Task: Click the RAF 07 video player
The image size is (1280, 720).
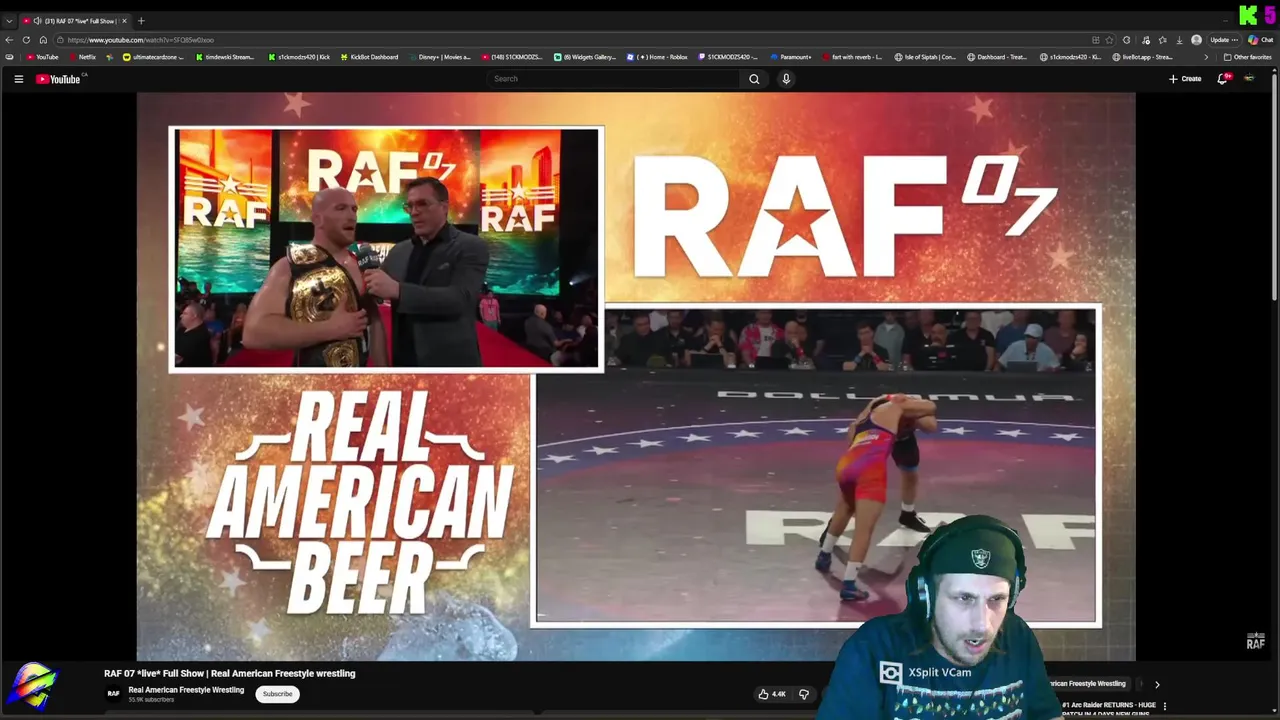Action: 636,376
